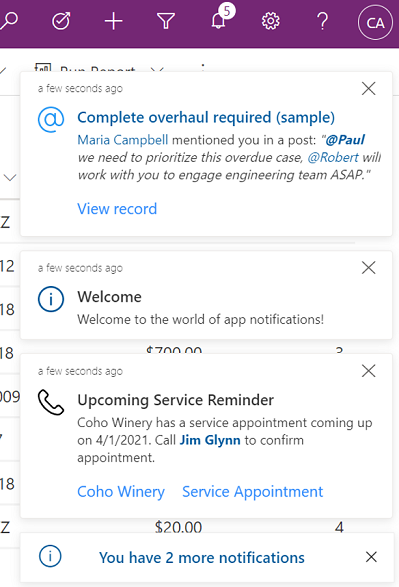Open the CA user account avatar
The width and height of the screenshot is (399, 587).
point(375,22)
